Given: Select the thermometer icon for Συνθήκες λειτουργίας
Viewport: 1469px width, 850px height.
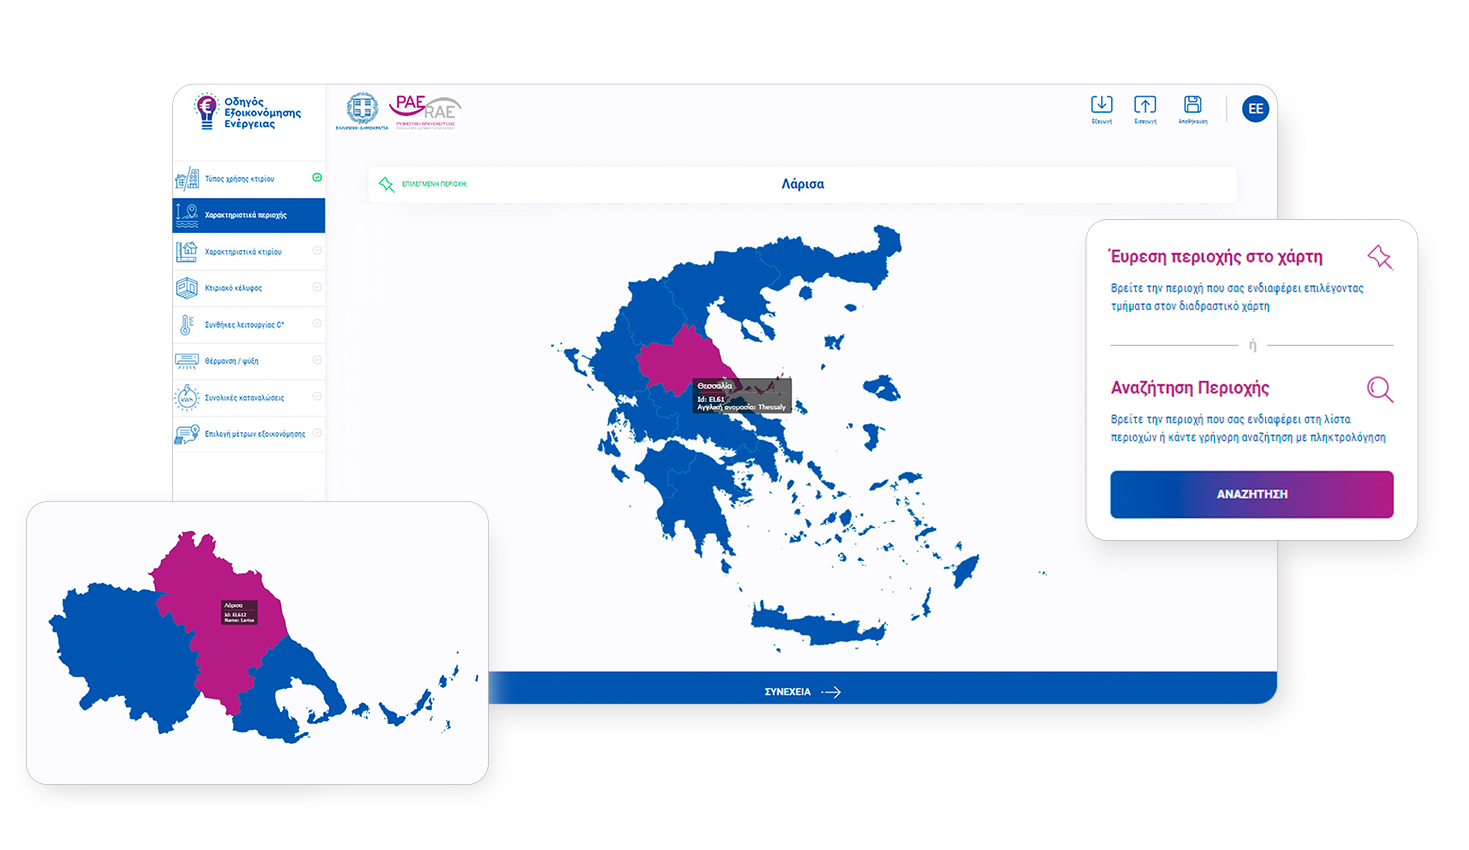Looking at the screenshot, I should 187,324.
